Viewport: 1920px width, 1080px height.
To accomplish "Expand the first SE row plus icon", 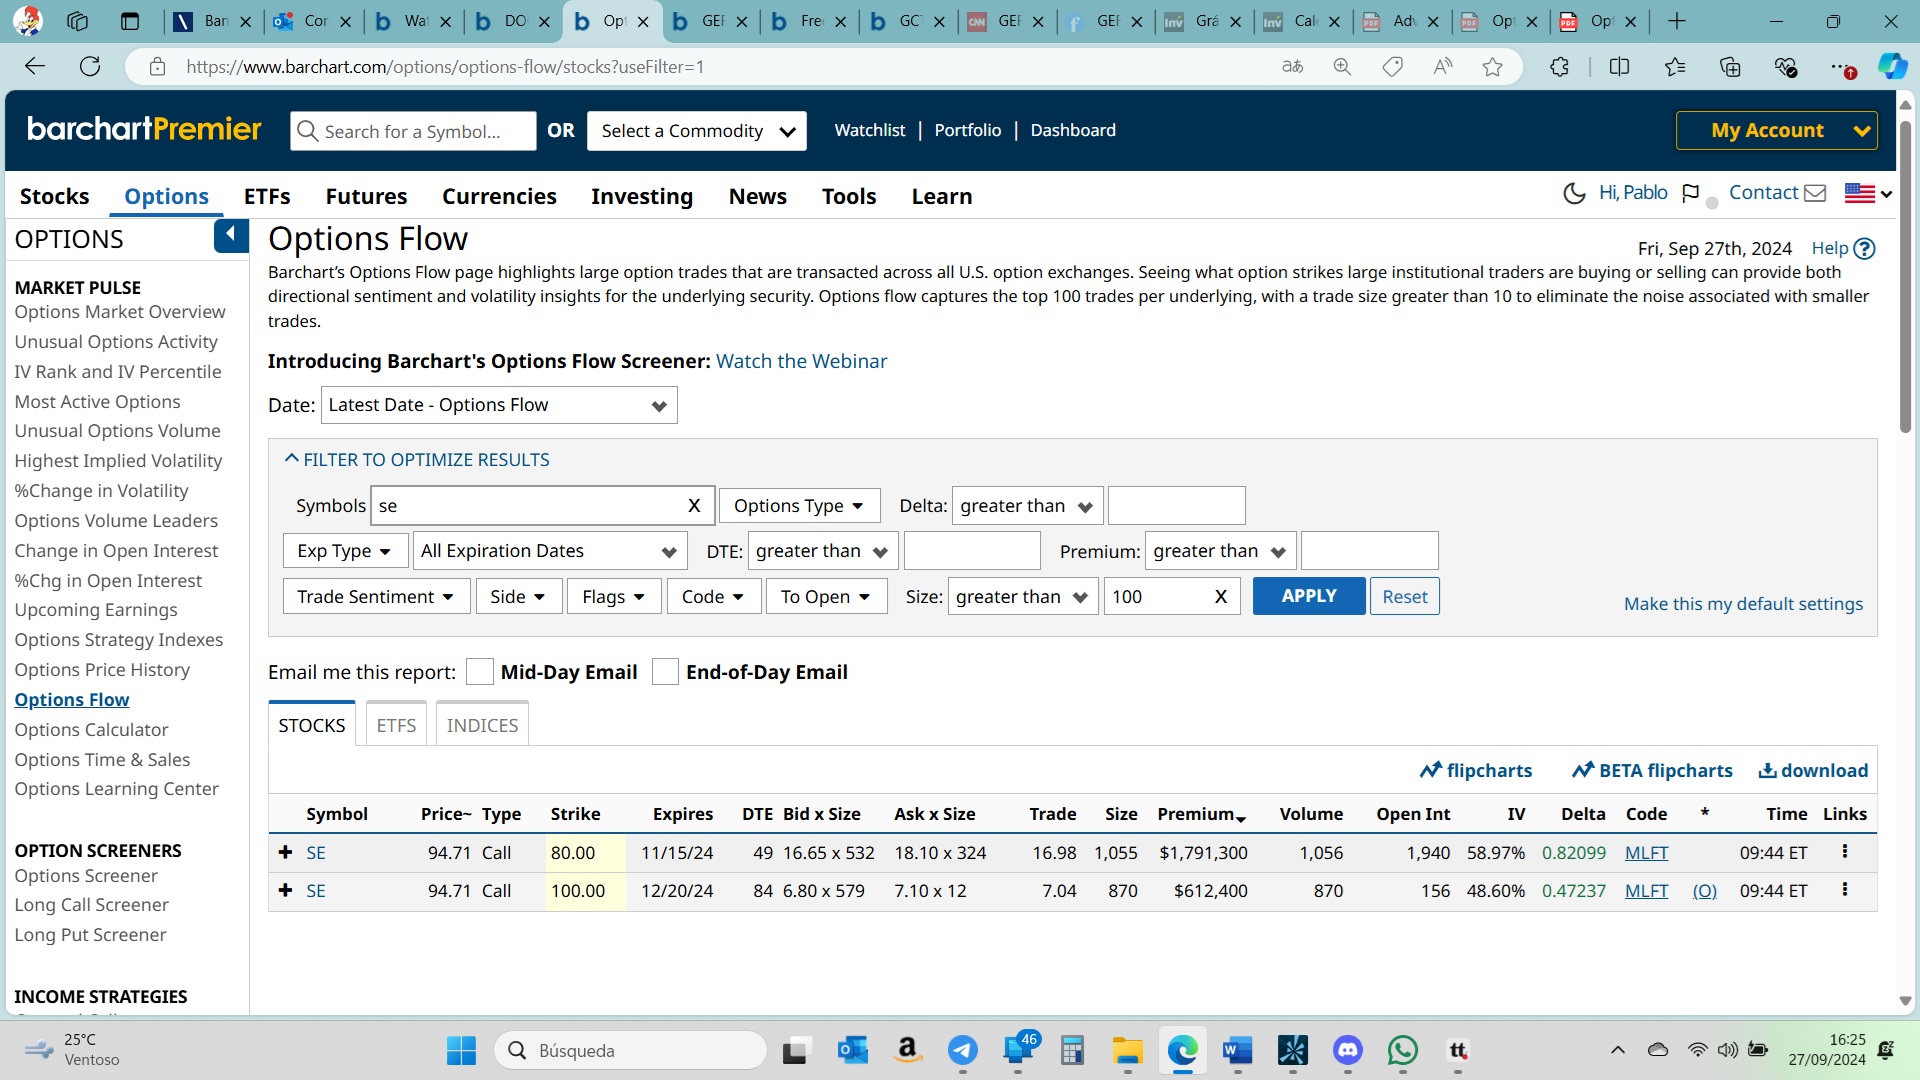I will click(286, 852).
